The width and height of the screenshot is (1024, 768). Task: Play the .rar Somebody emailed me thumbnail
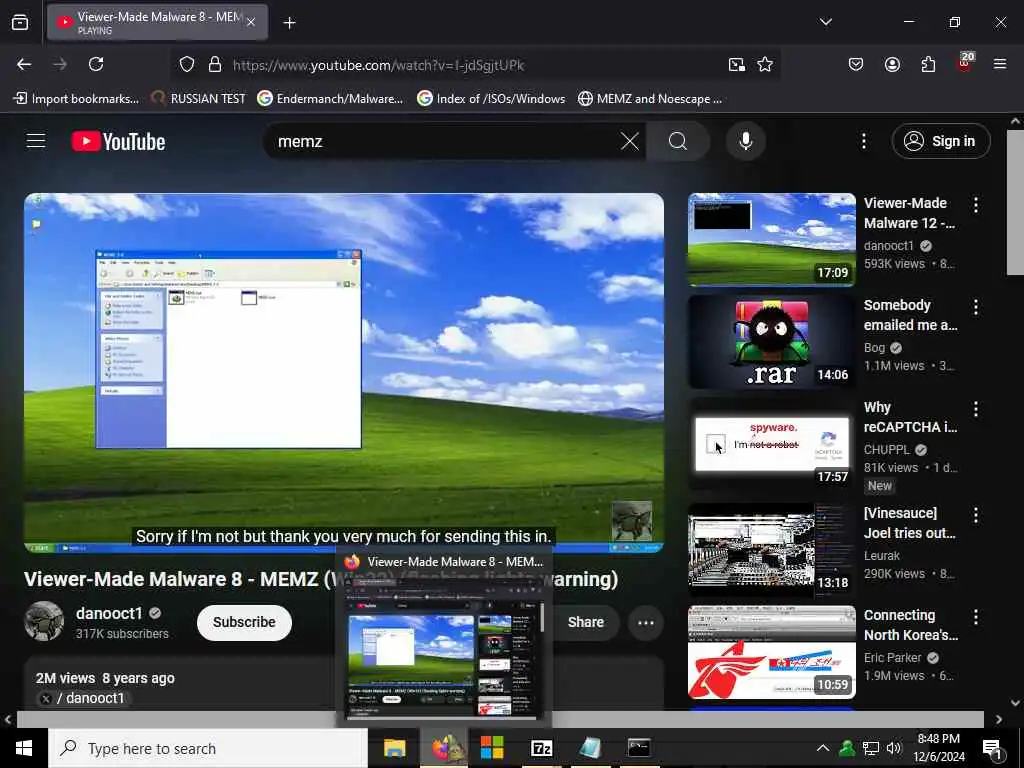click(771, 342)
